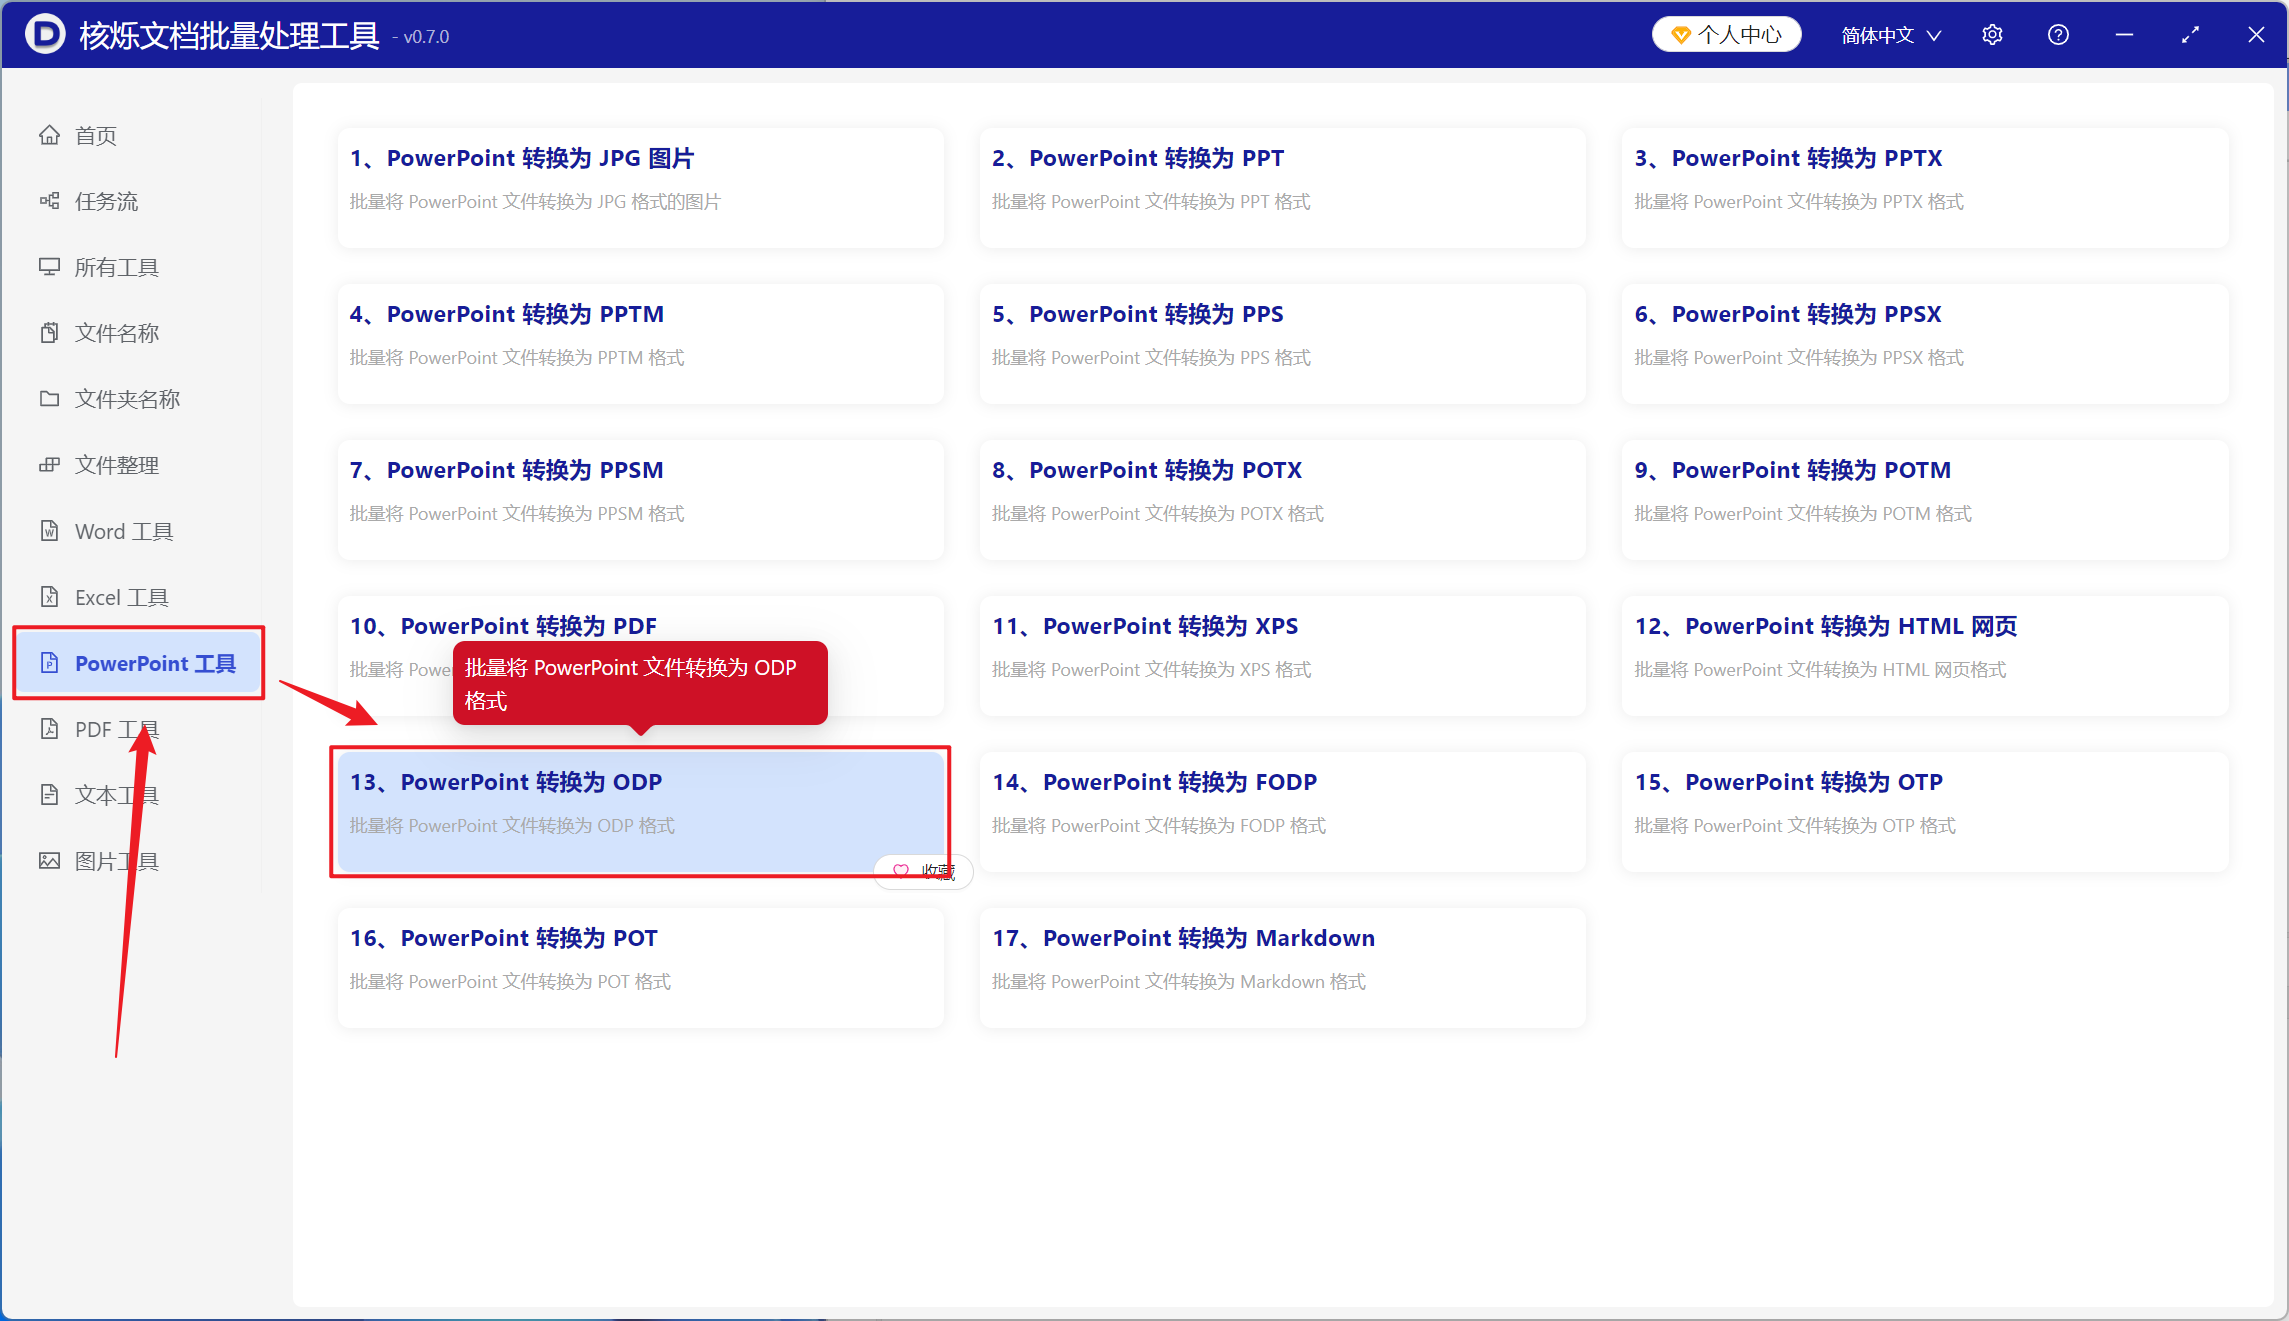Click the heart favorite icon on ODP card
Screen dimensions: 2289x1321
pos(901,871)
